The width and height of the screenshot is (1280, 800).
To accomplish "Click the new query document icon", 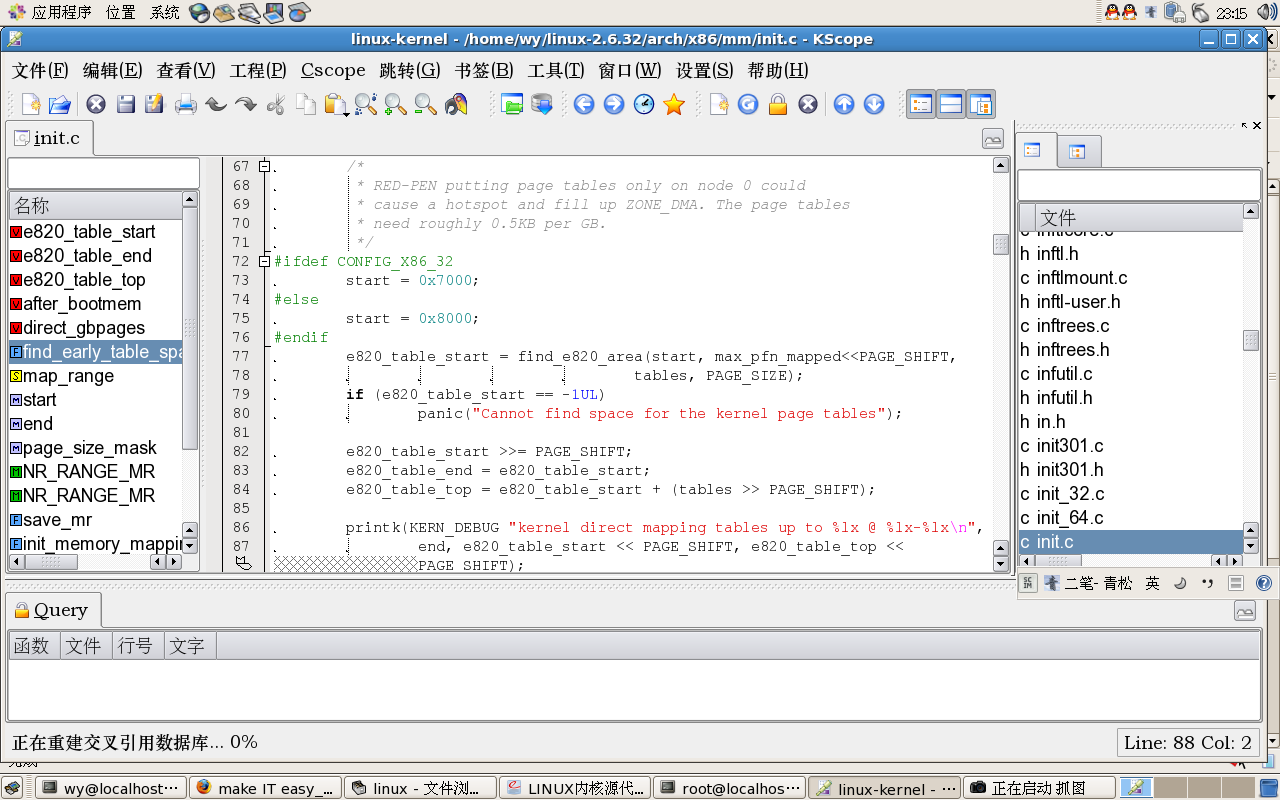I will (718, 104).
